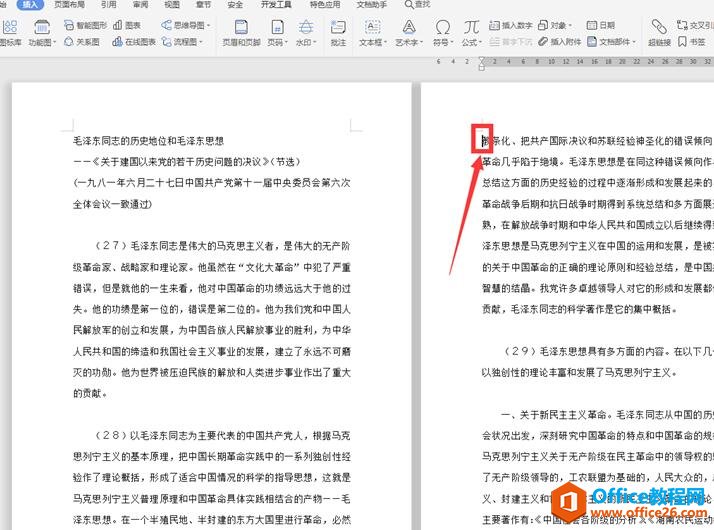
Task: Click the line 的贡献。 on left page
Action: [x=90, y=393]
